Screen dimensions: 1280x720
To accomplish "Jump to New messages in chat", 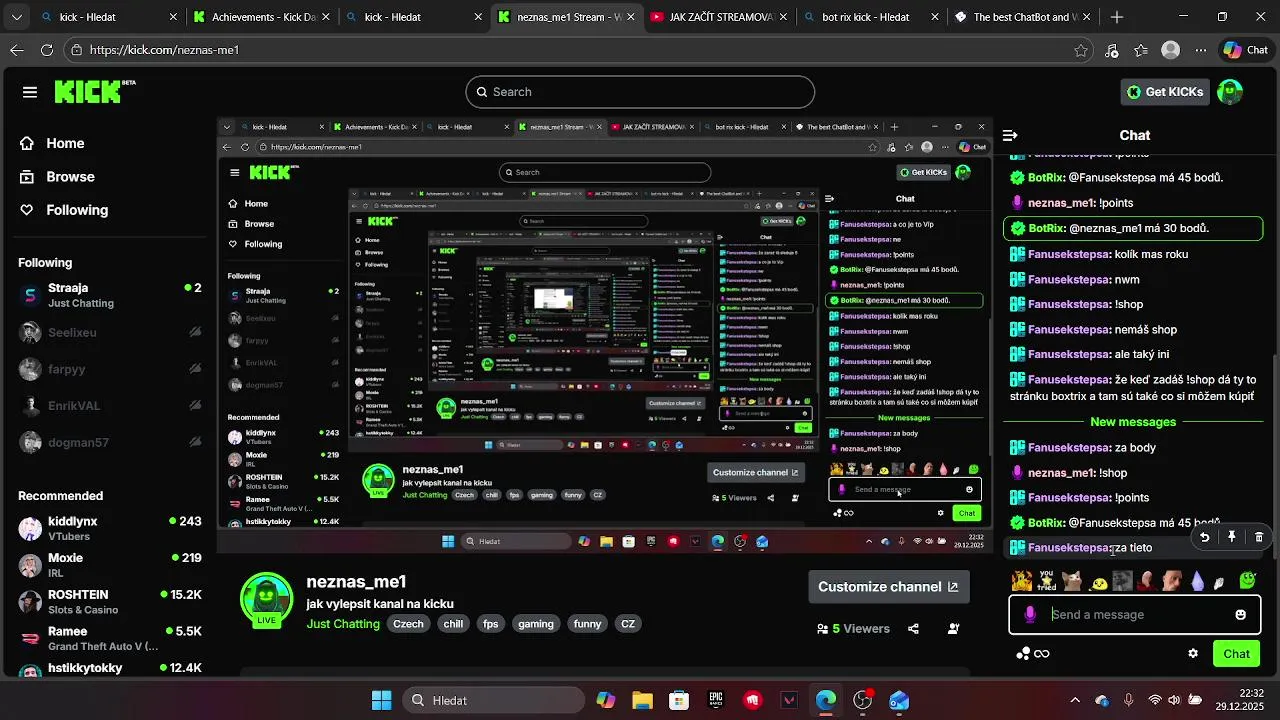I will pyautogui.click(x=1133, y=422).
